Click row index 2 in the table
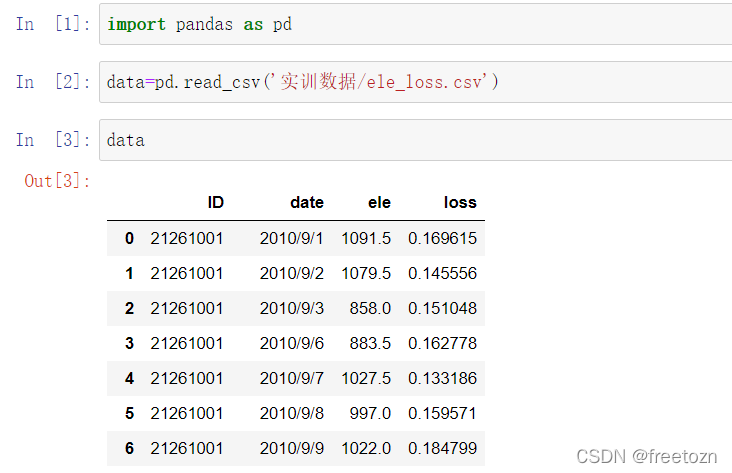732x473 pixels. tap(129, 308)
